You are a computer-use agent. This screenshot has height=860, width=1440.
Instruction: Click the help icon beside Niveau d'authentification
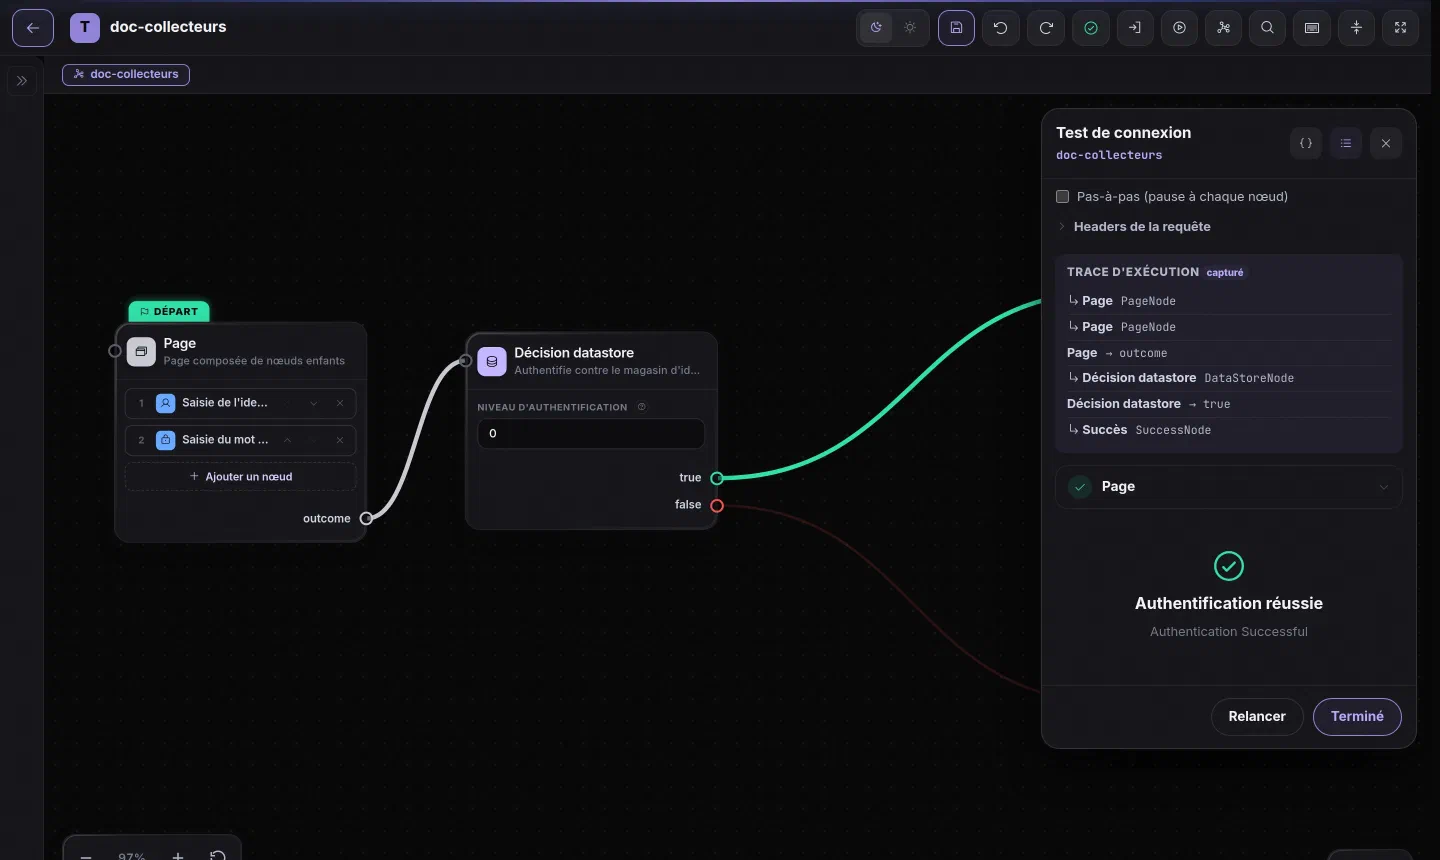pos(642,407)
